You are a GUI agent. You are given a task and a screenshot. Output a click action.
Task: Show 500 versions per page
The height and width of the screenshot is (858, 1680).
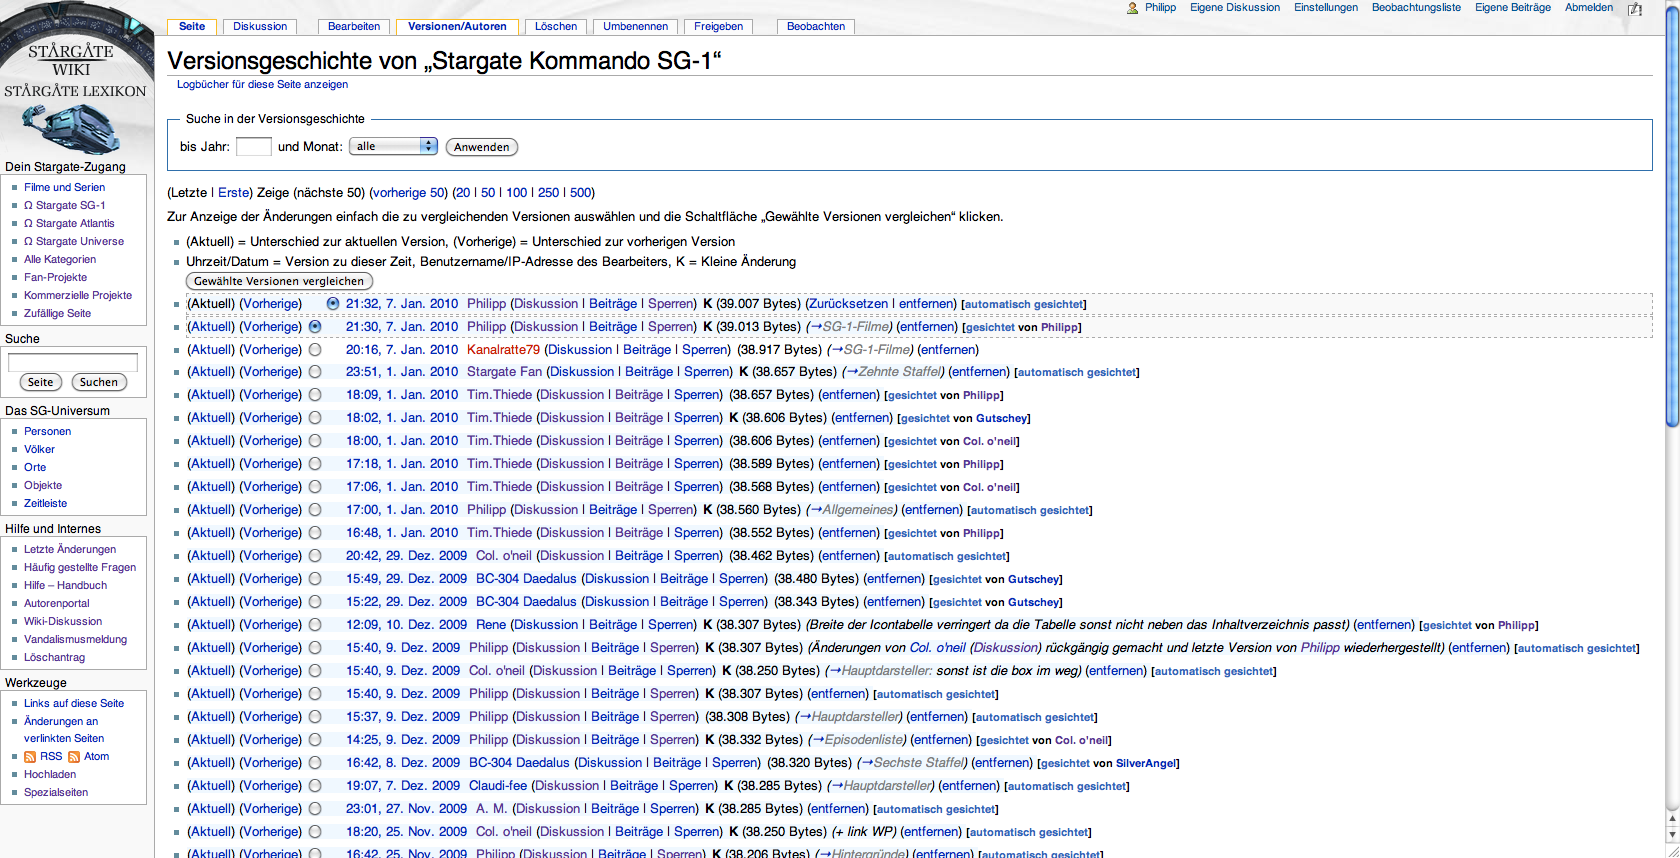580,192
